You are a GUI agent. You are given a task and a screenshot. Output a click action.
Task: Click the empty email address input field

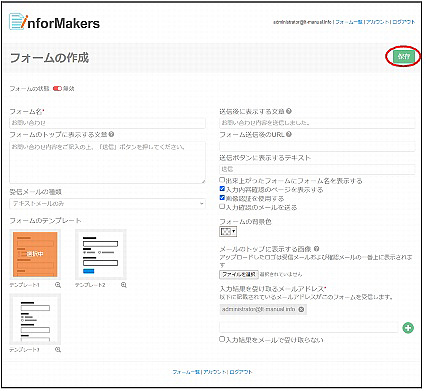pyautogui.click(x=308, y=327)
